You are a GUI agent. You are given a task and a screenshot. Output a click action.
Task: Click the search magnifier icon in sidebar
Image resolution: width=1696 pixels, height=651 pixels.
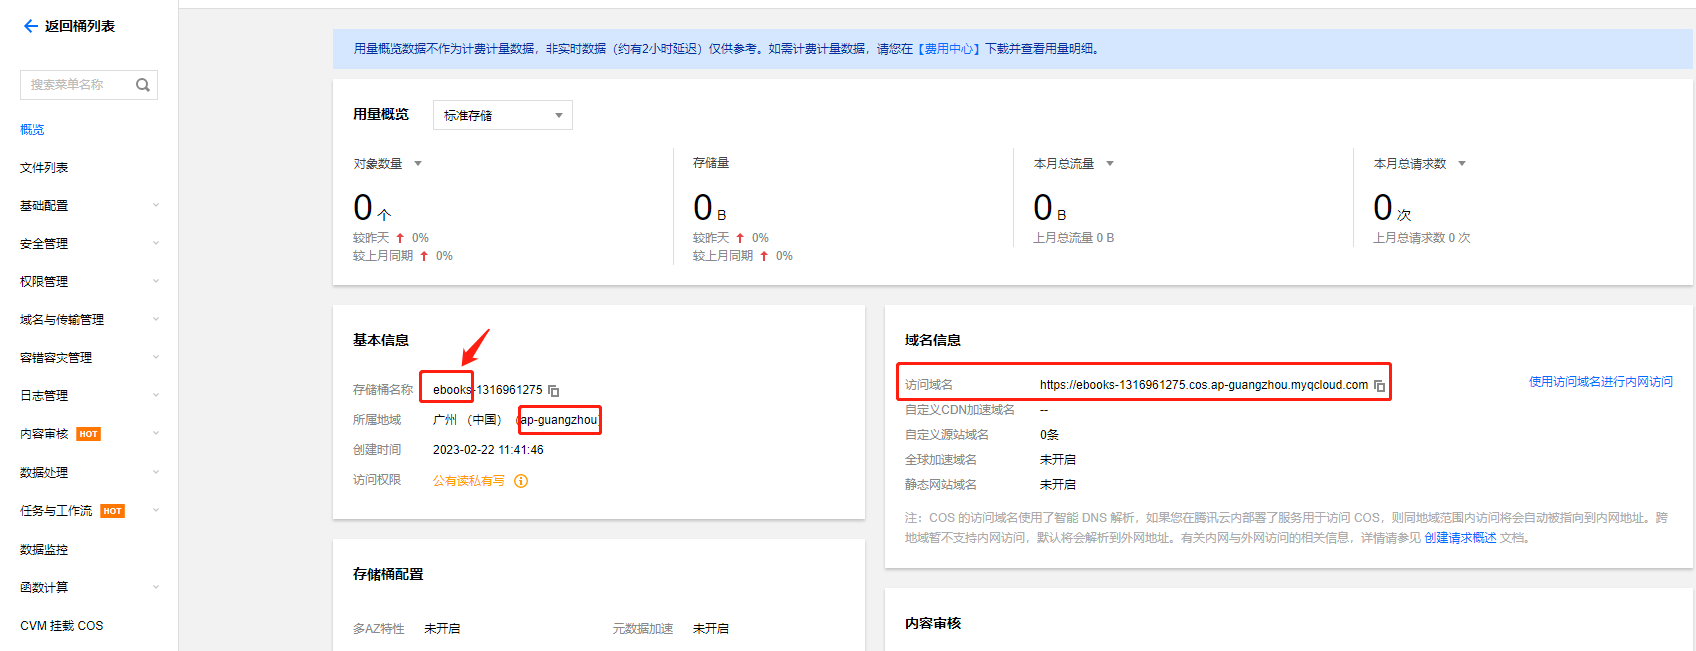pyautogui.click(x=143, y=85)
